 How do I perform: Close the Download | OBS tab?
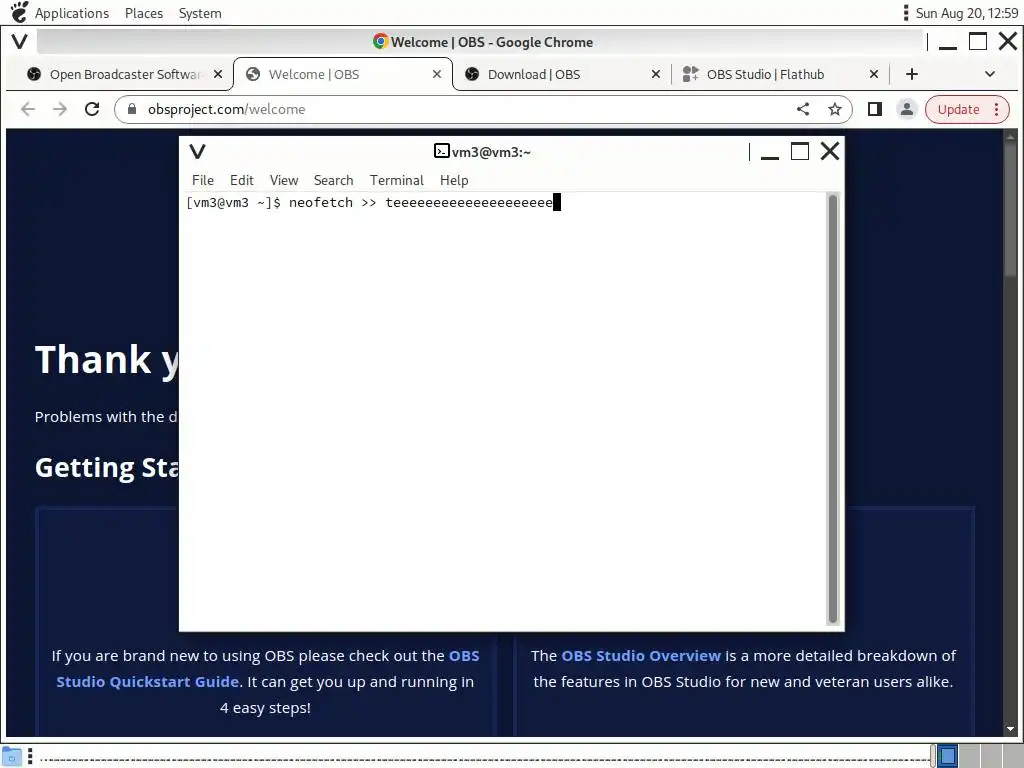click(656, 74)
